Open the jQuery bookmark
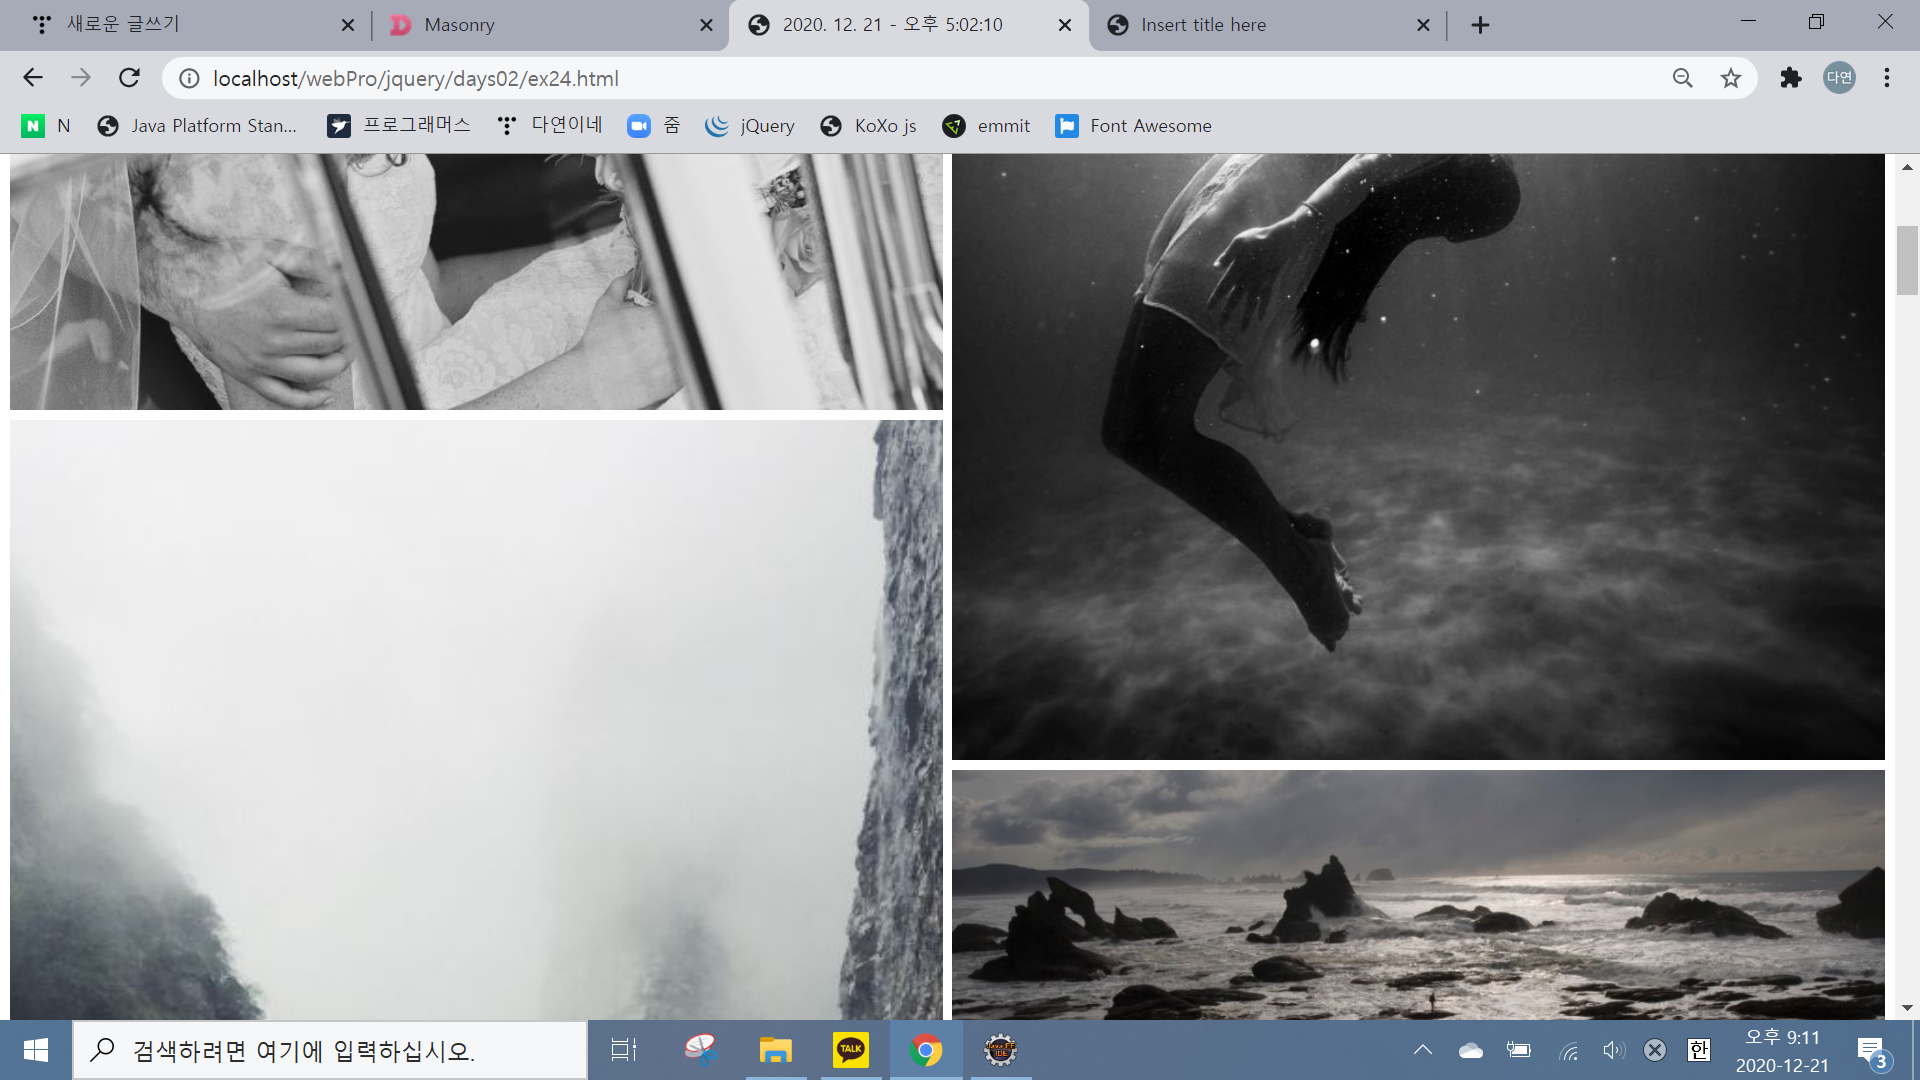 750,126
